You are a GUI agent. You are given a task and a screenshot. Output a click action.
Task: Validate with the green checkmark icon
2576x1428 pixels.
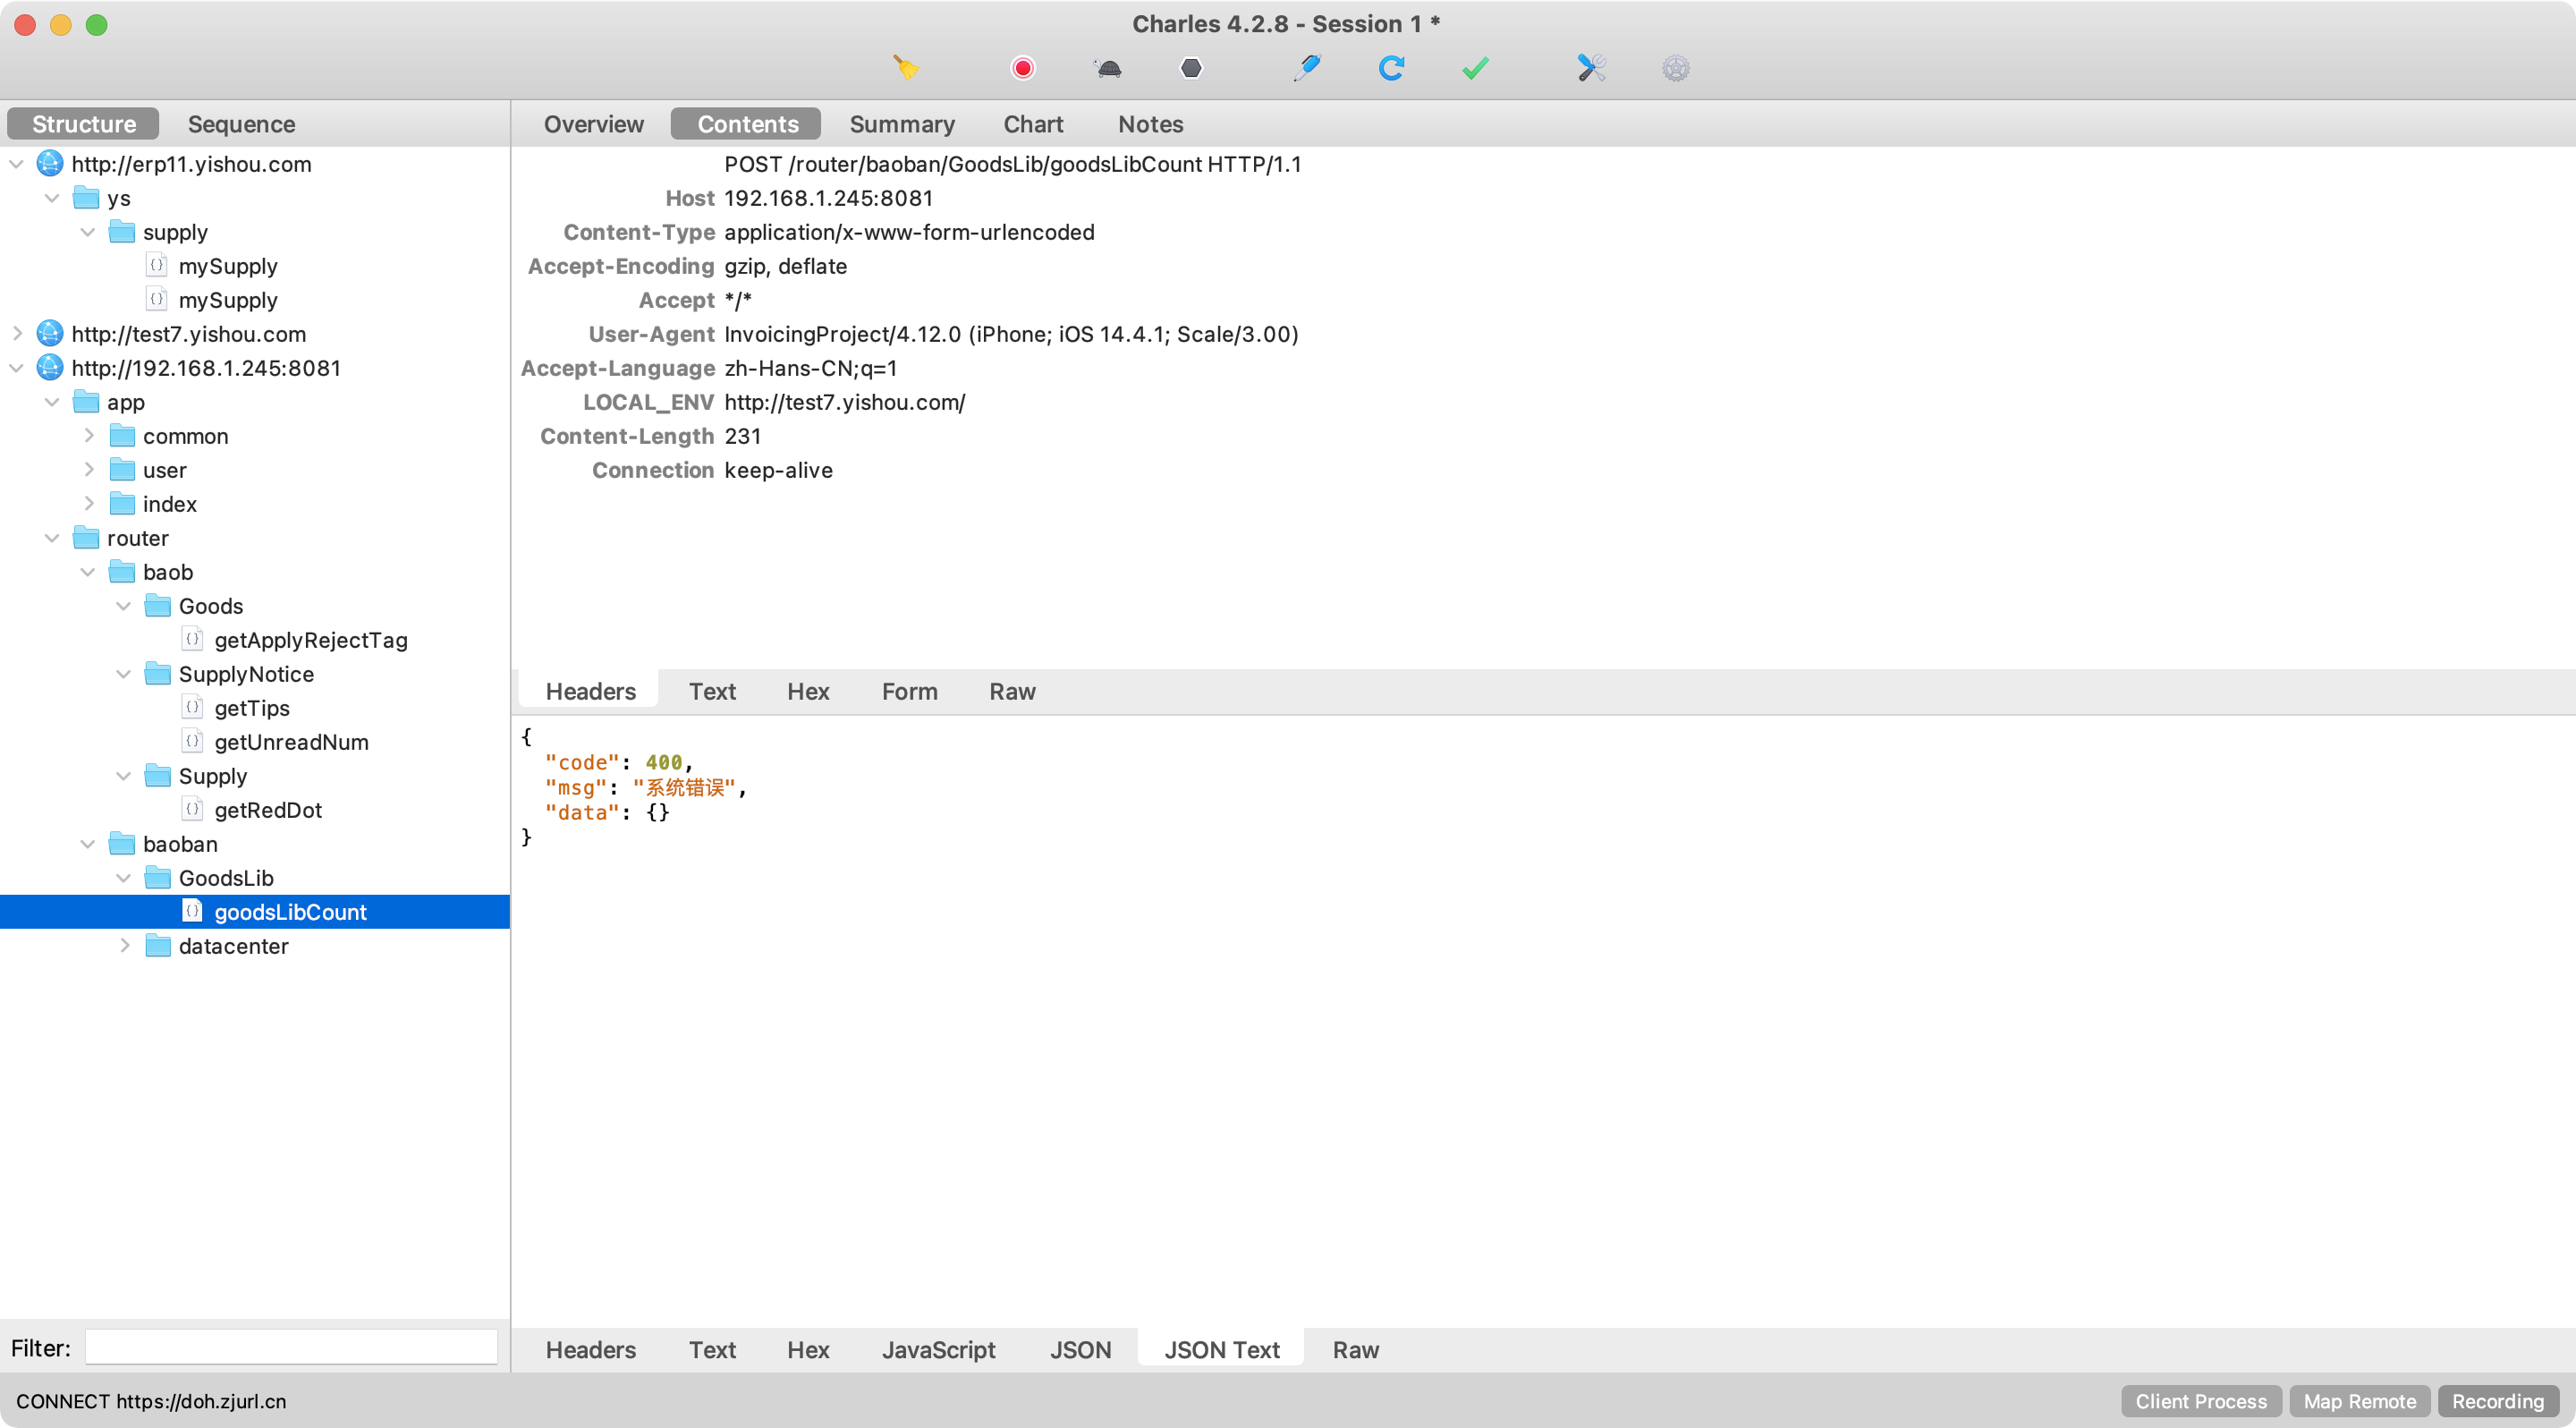[1475, 68]
